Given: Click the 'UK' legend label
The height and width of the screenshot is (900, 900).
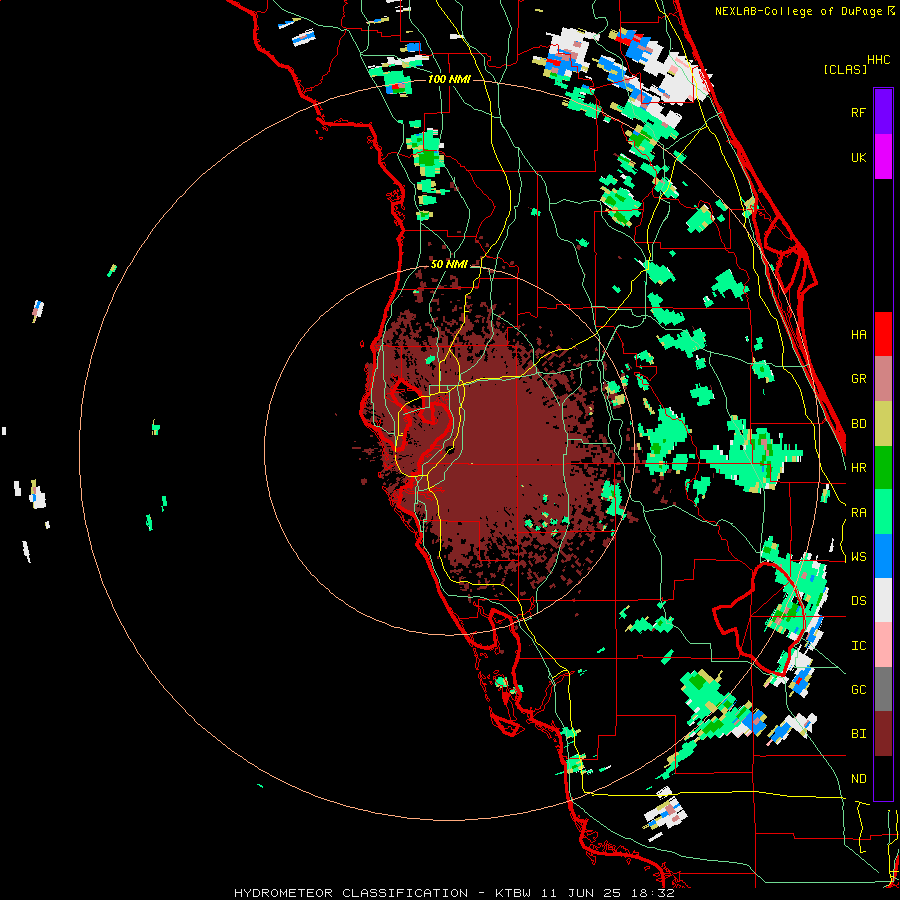Looking at the screenshot, I should click(x=858, y=158).
